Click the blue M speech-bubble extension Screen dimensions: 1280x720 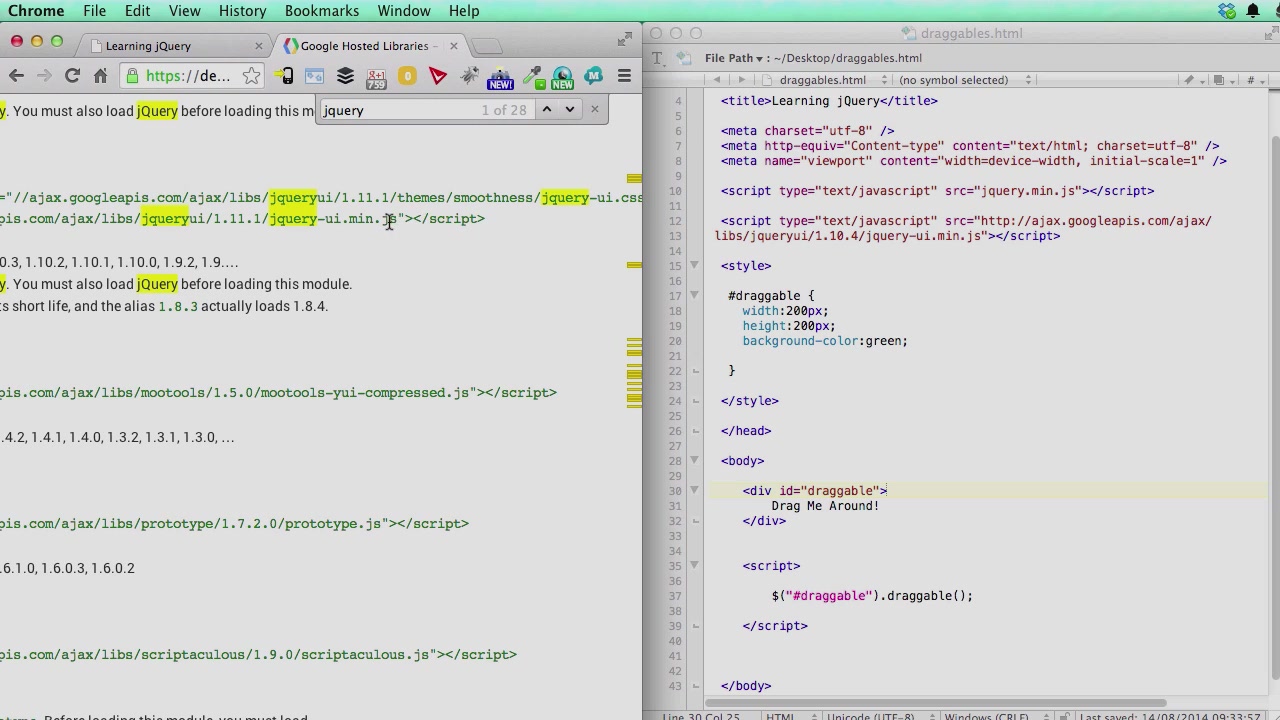tap(594, 76)
